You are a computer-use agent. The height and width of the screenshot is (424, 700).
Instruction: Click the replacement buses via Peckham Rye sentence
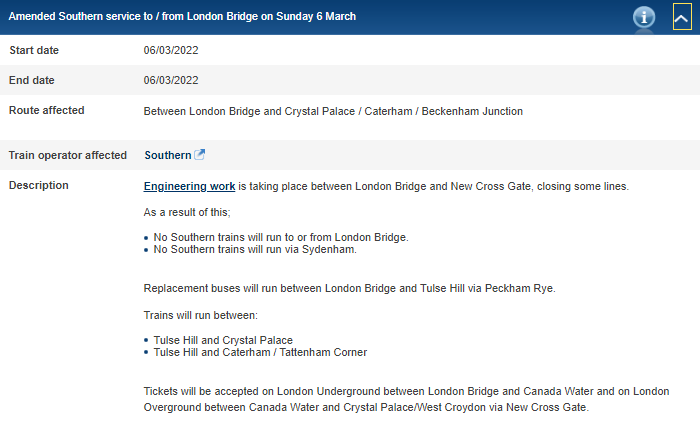point(349,288)
